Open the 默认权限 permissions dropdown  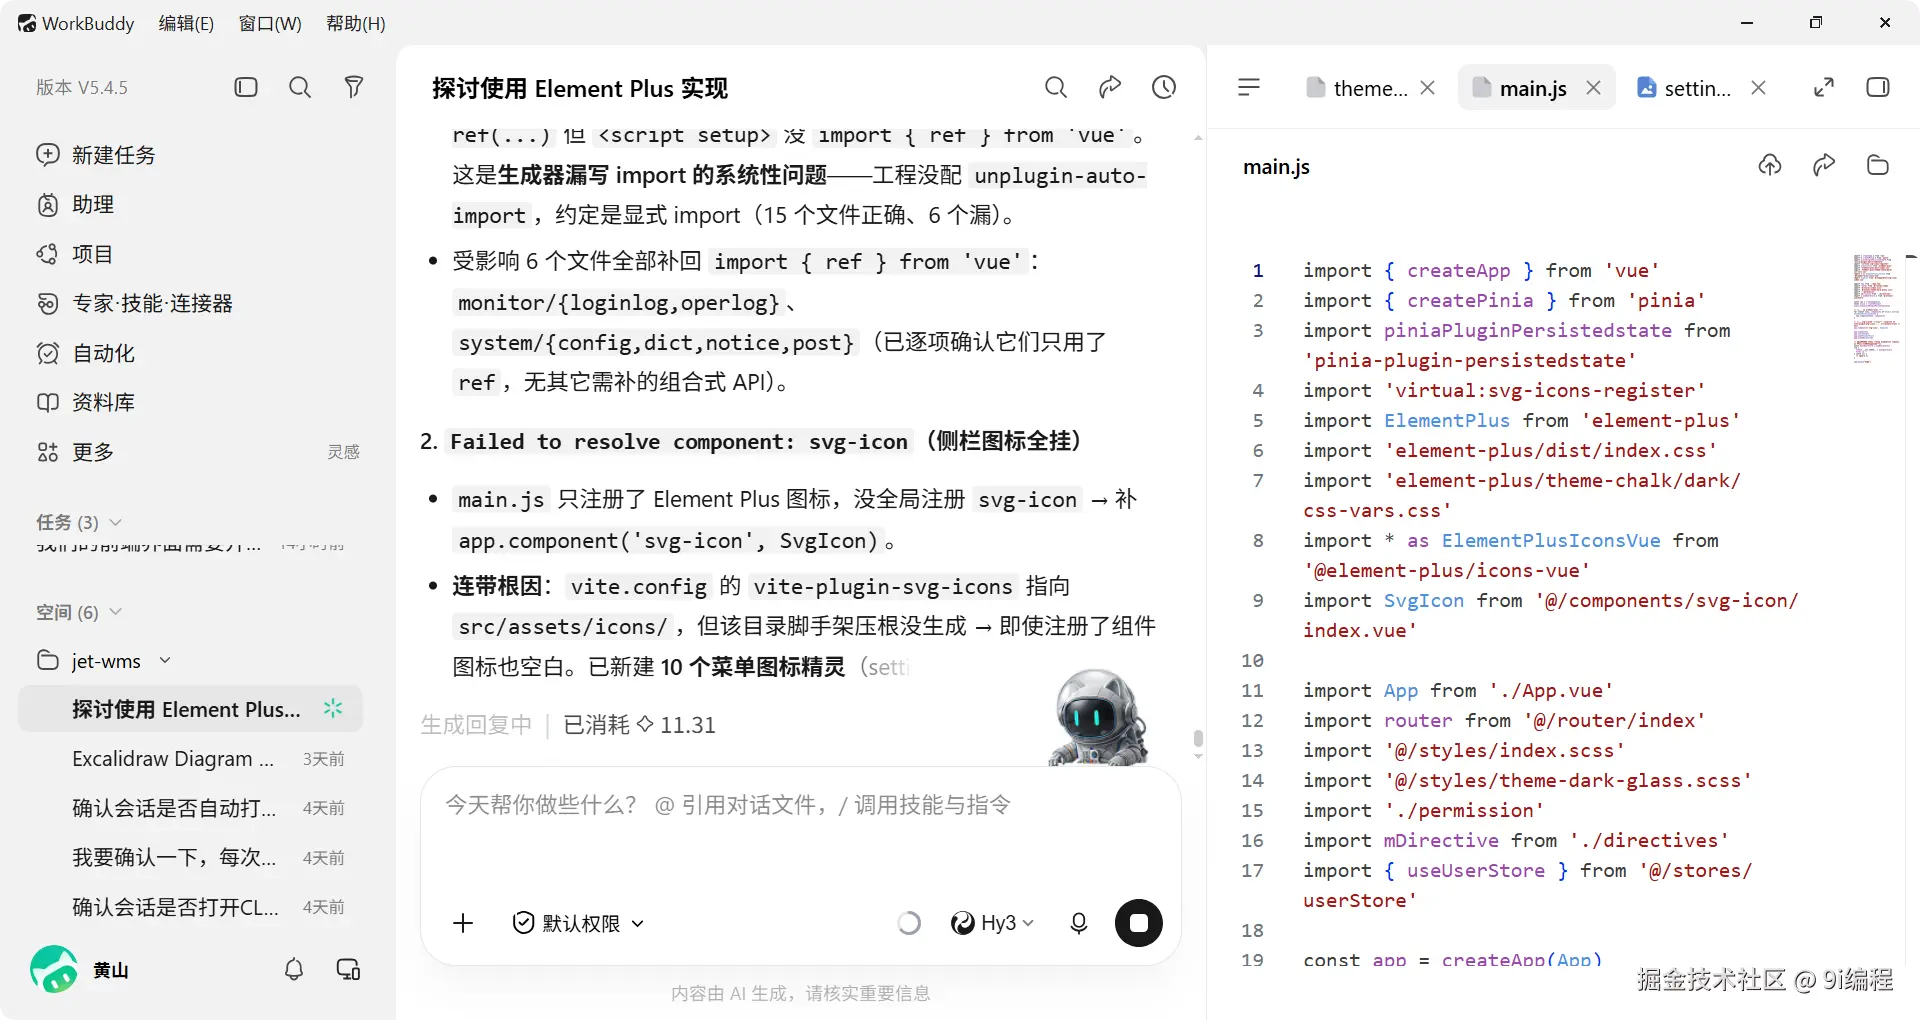pos(578,923)
